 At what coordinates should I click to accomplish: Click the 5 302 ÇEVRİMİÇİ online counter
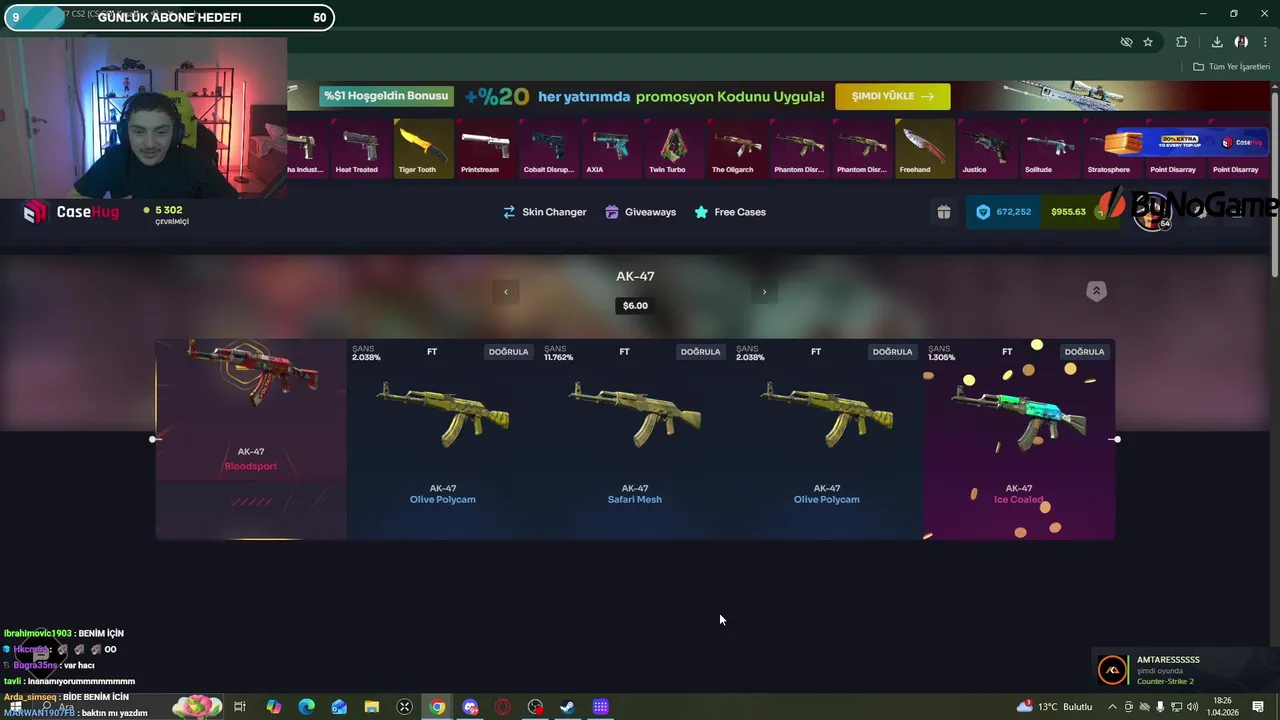pyautogui.click(x=166, y=215)
